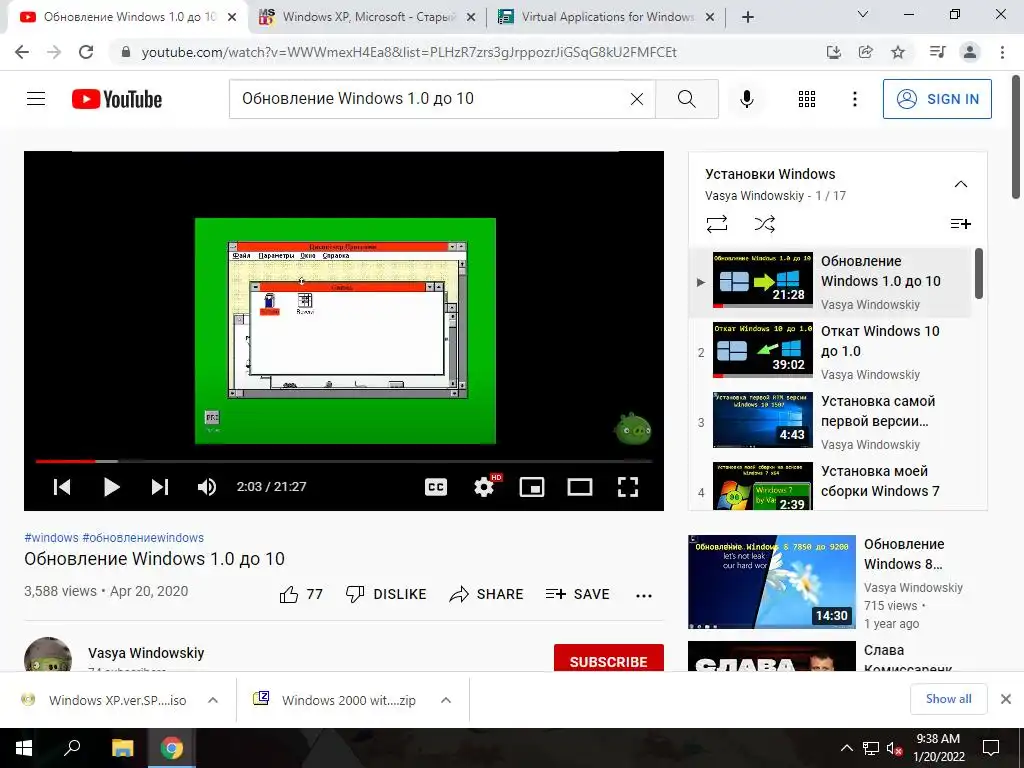Viewport: 1024px width, 768px height.
Task: Open File Explorer from taskbar
Action: 123,748
